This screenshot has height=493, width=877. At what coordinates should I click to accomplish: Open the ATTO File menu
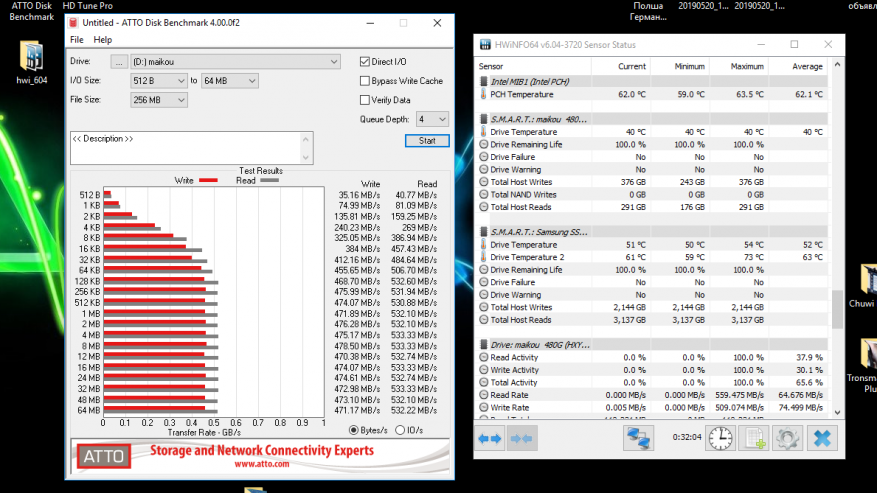pyautogui.click(x=77, y=40)
